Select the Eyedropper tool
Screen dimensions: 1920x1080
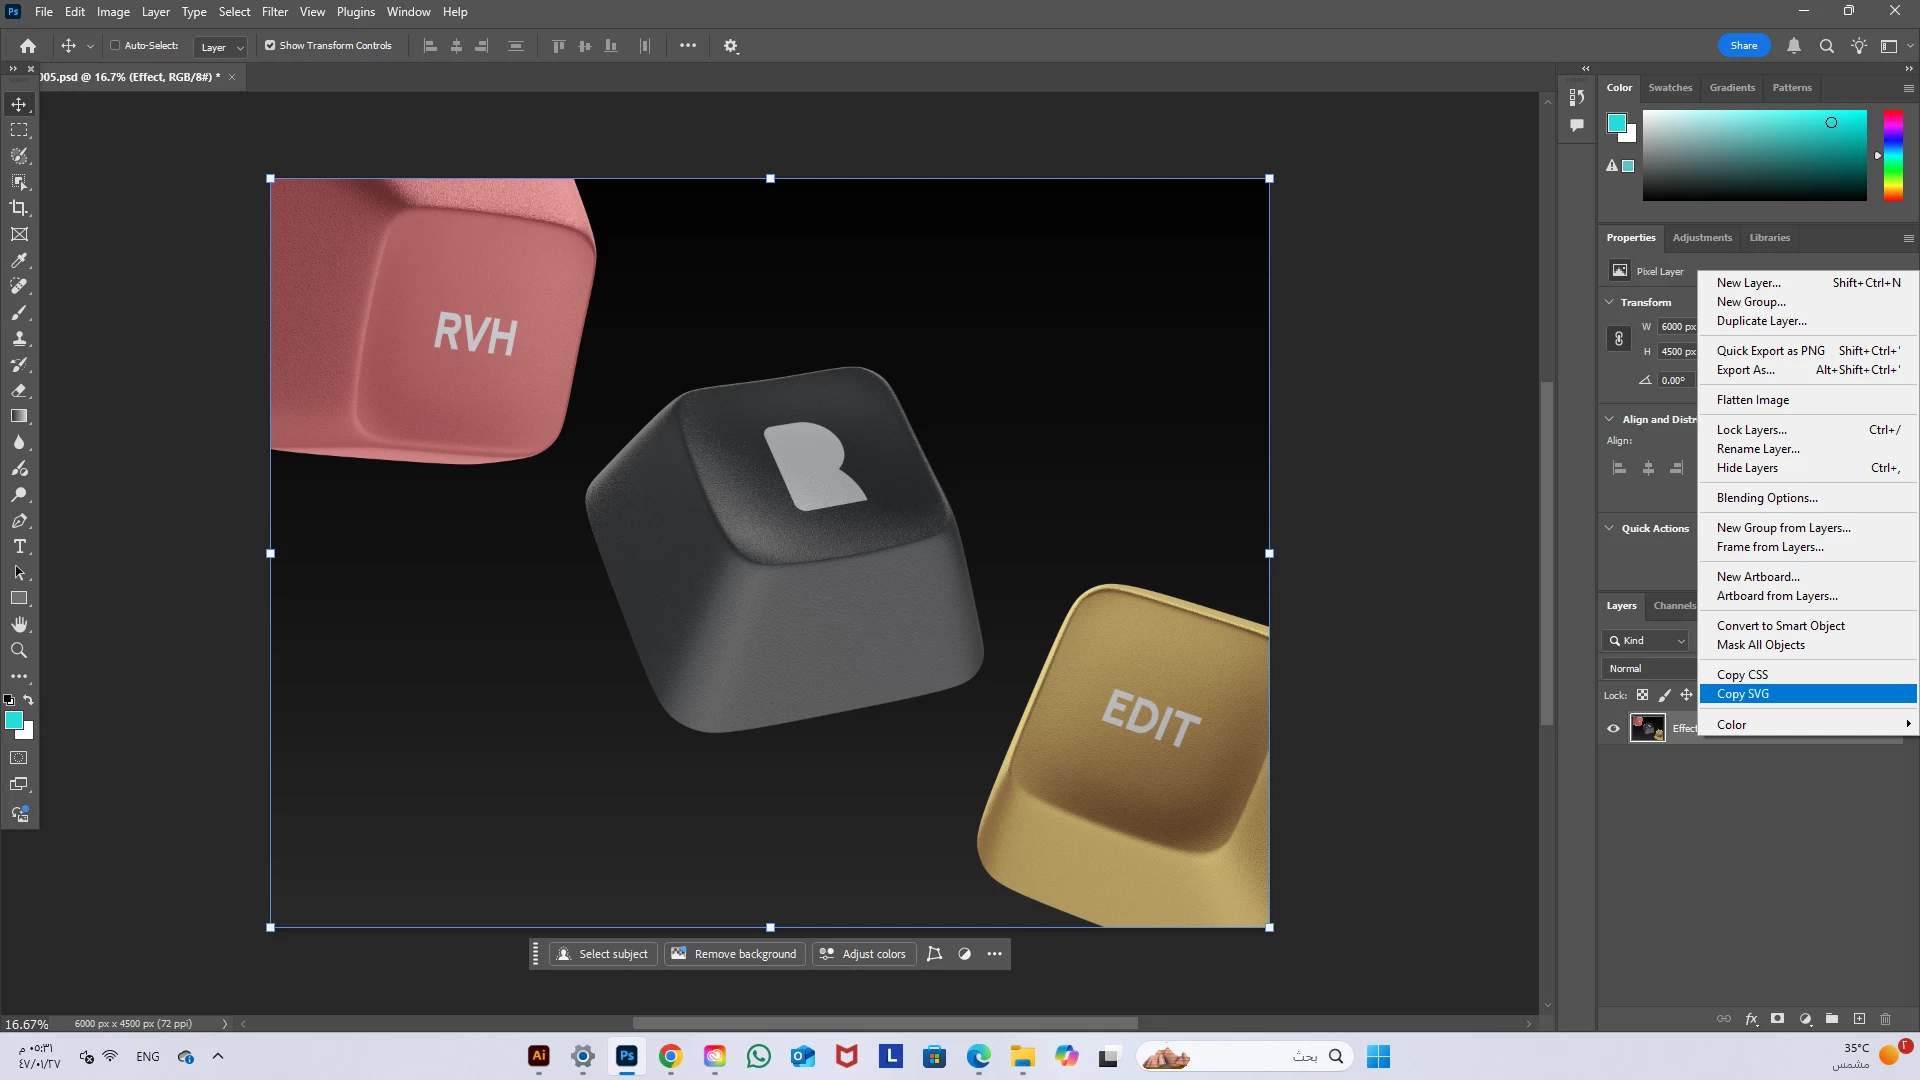tap(19, 260)
